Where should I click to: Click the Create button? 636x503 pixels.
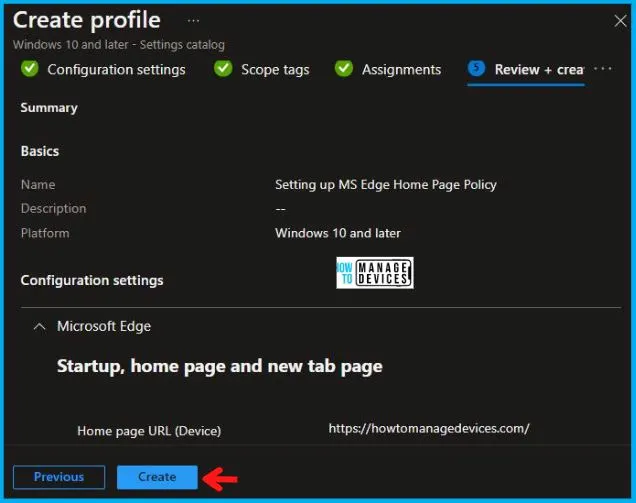click(x=157, y=477)
